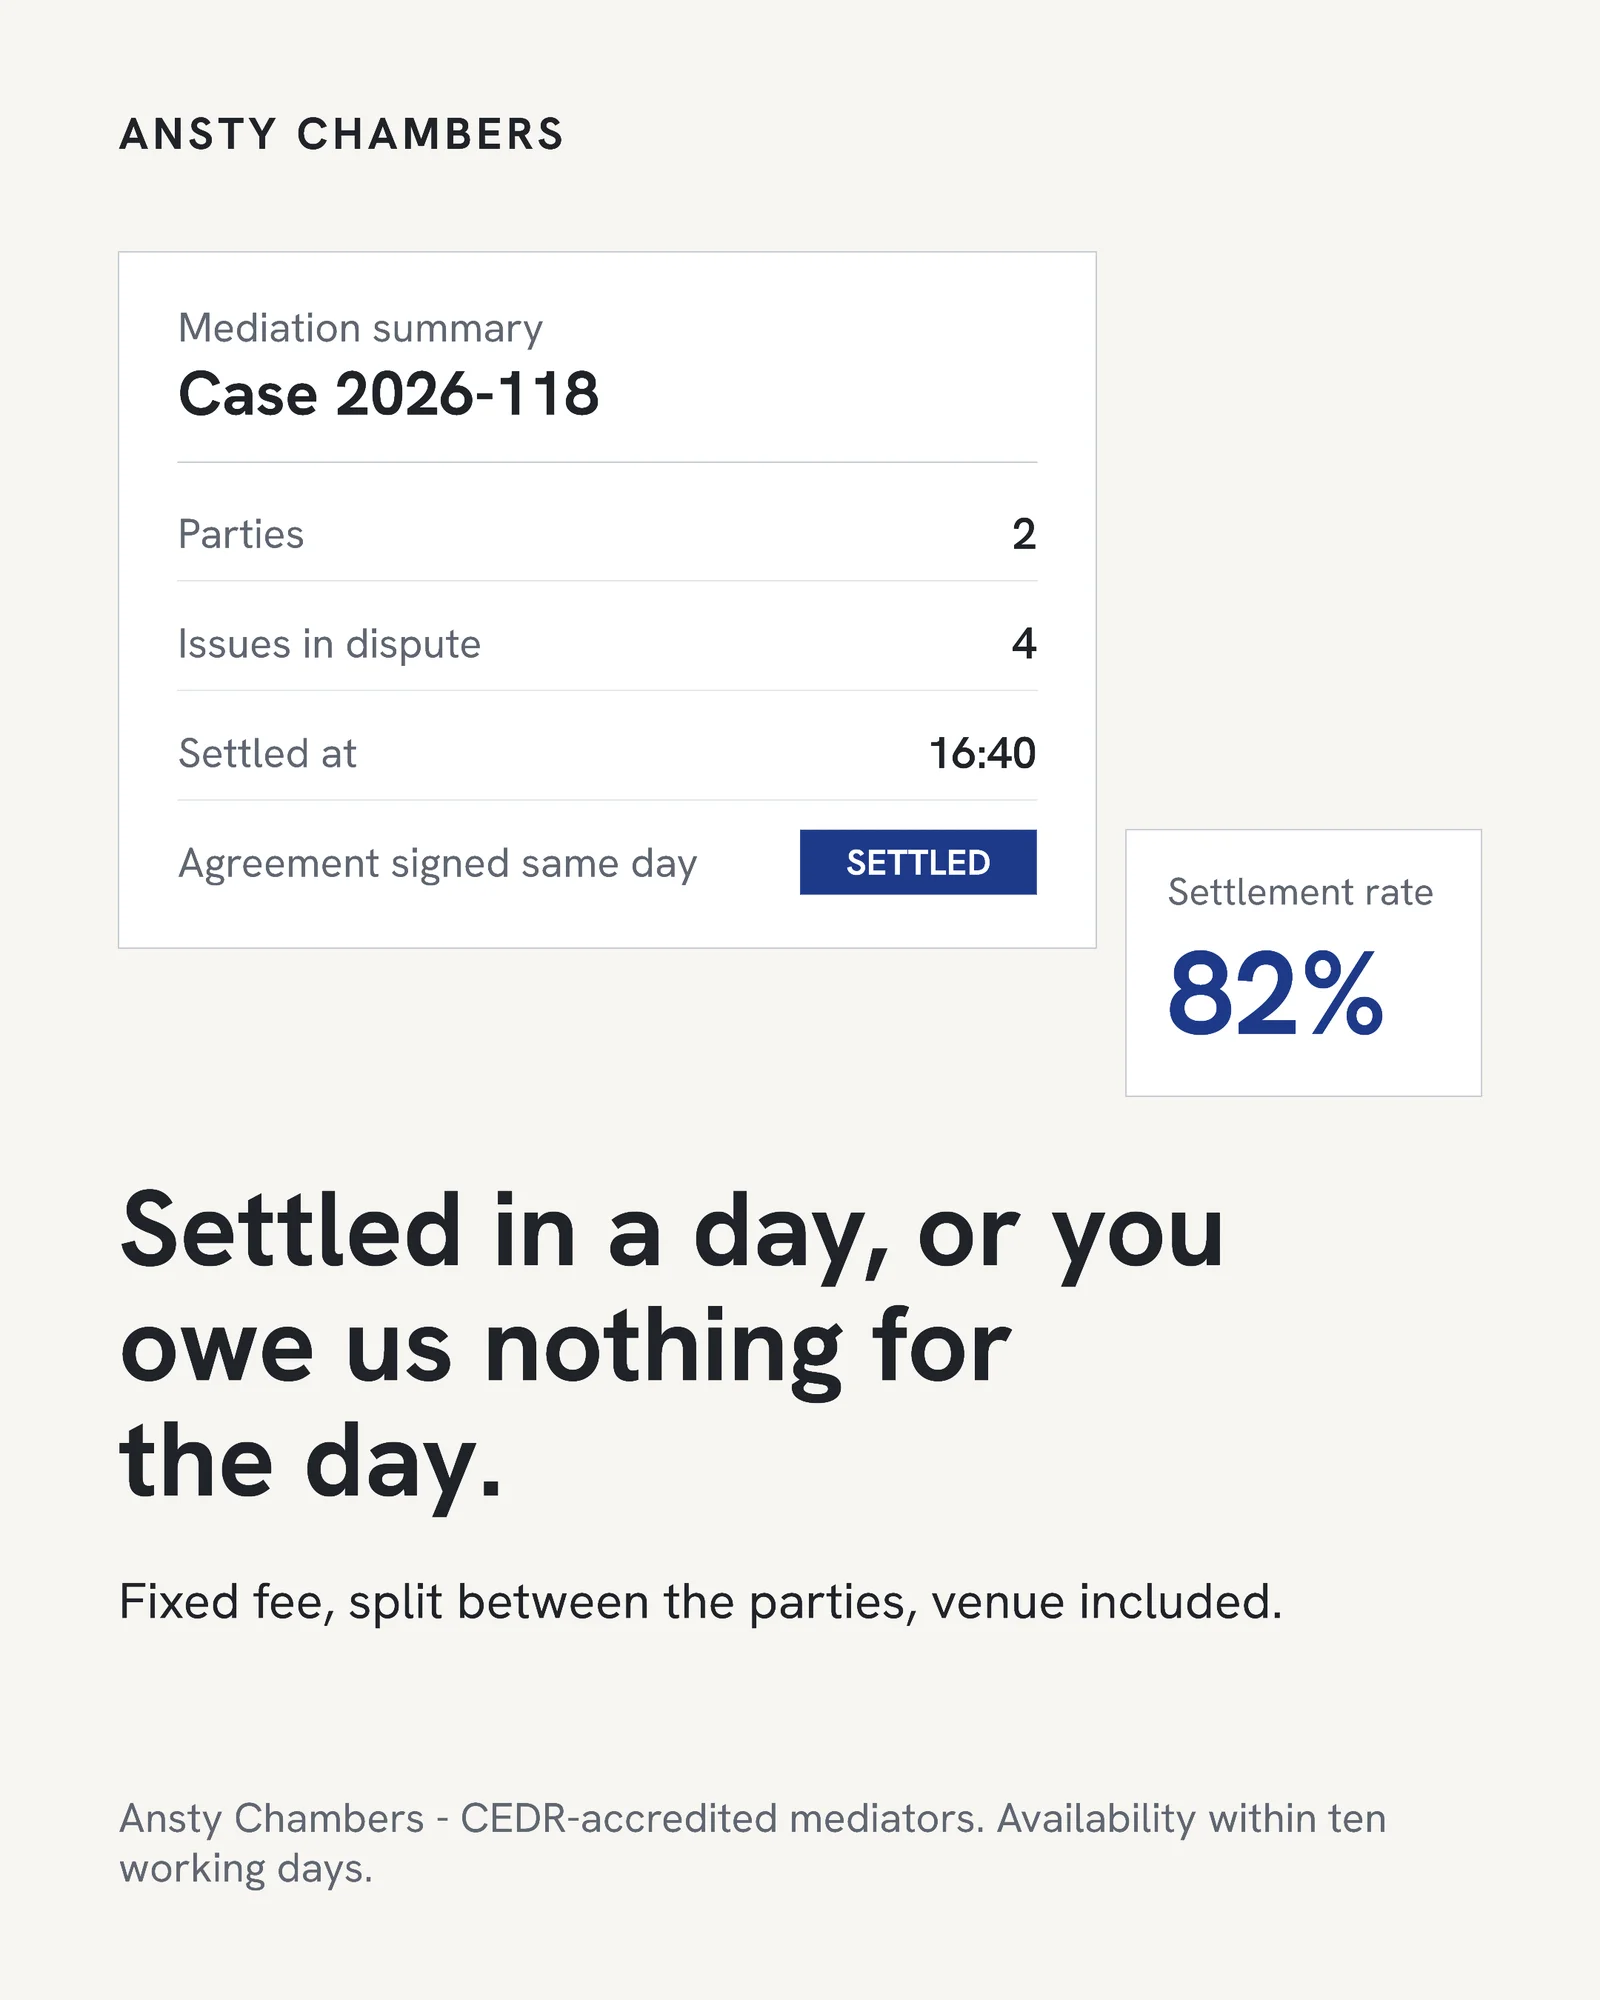Select the Parties row label
This screenshot has width=1600, height=2000.
click(x=241, y=534)
